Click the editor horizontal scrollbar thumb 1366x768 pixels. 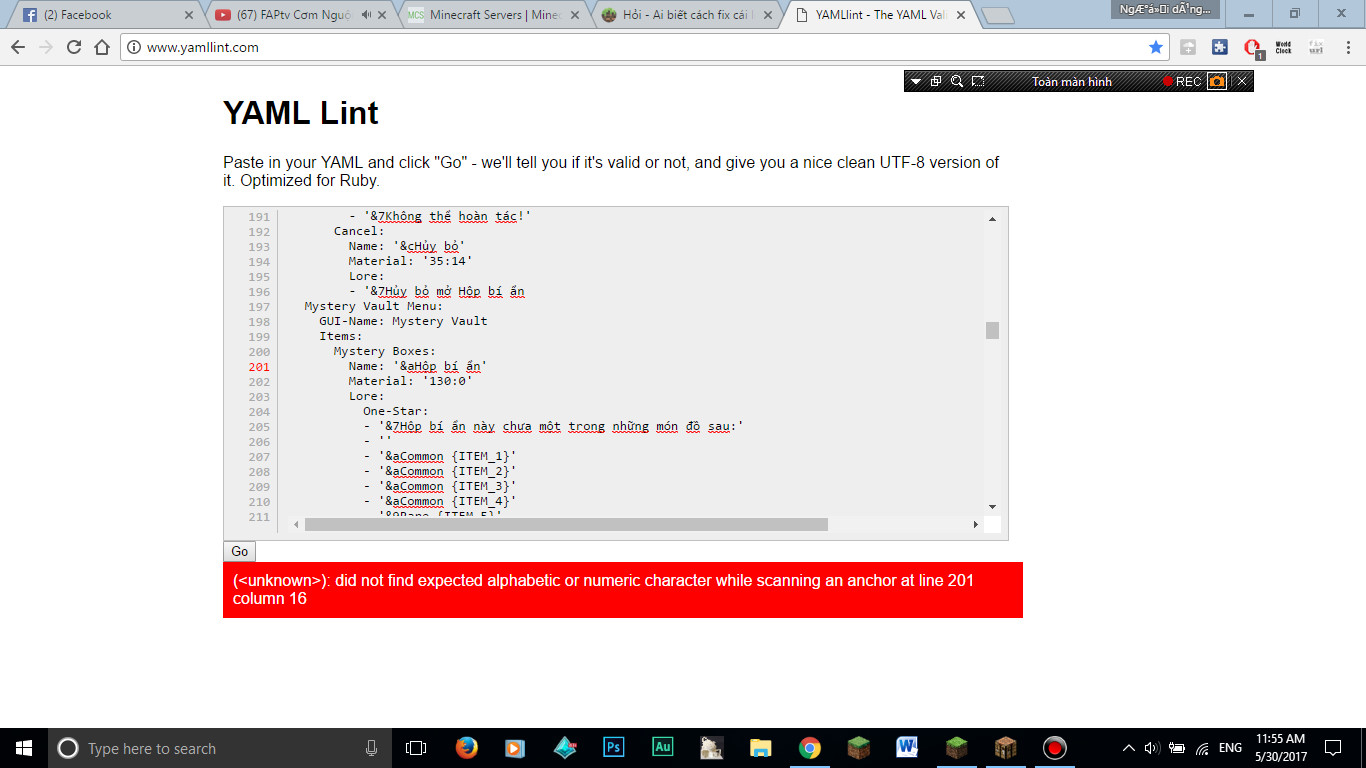(x=566, y=524)
